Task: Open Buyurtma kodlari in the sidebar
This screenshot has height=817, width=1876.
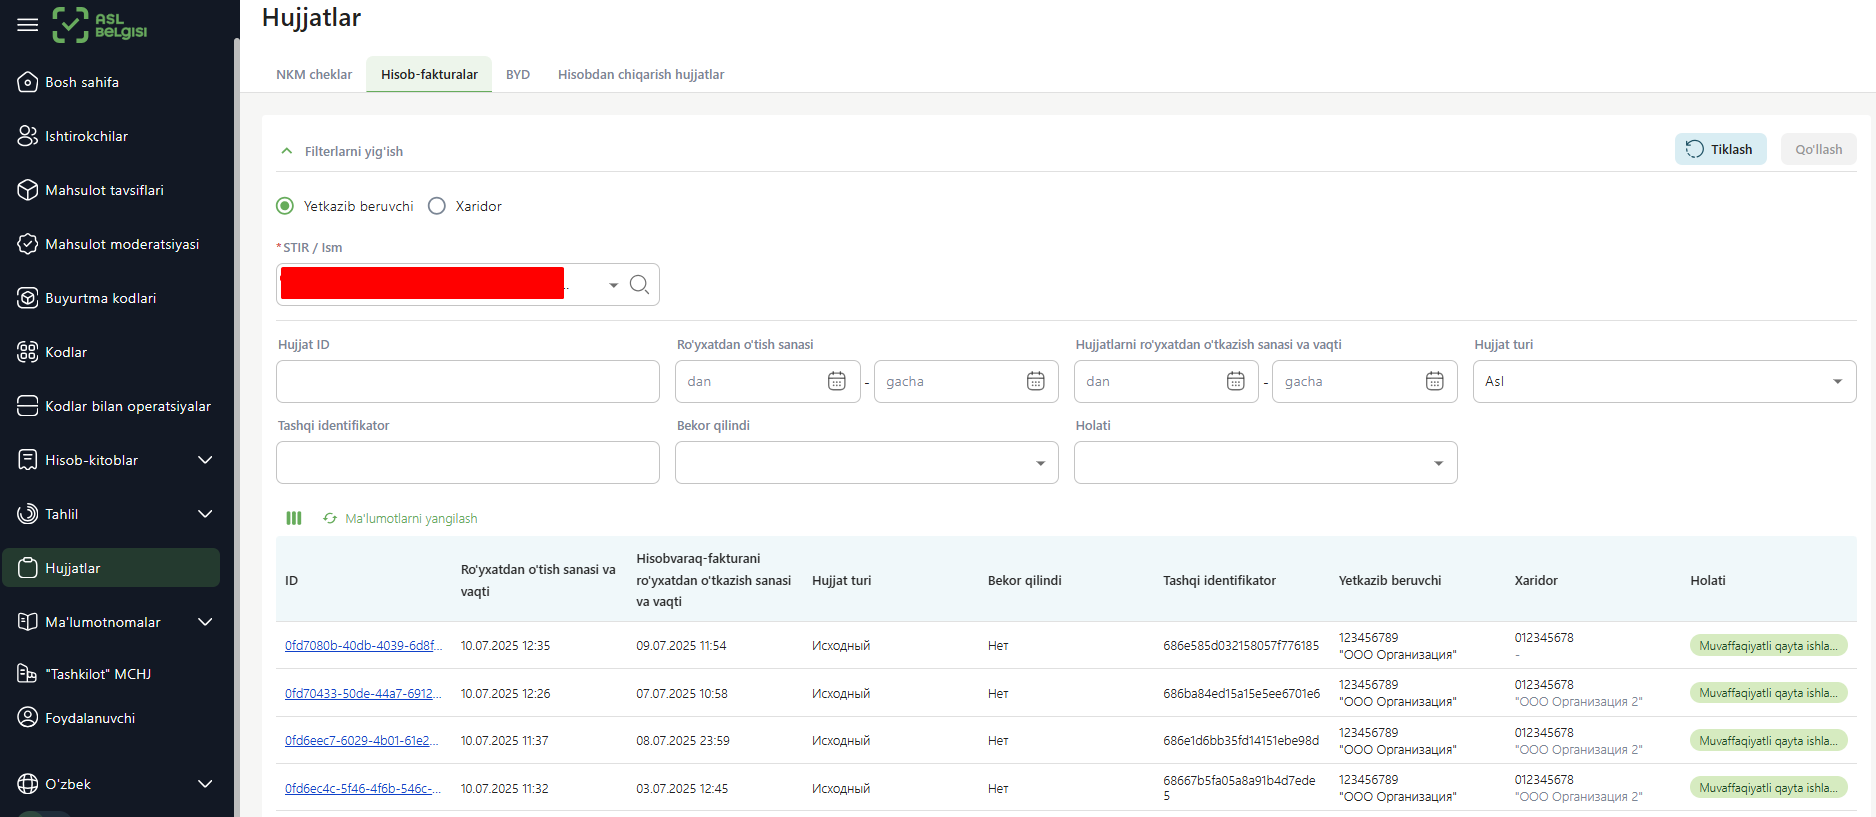Action: tap(100, 298)
